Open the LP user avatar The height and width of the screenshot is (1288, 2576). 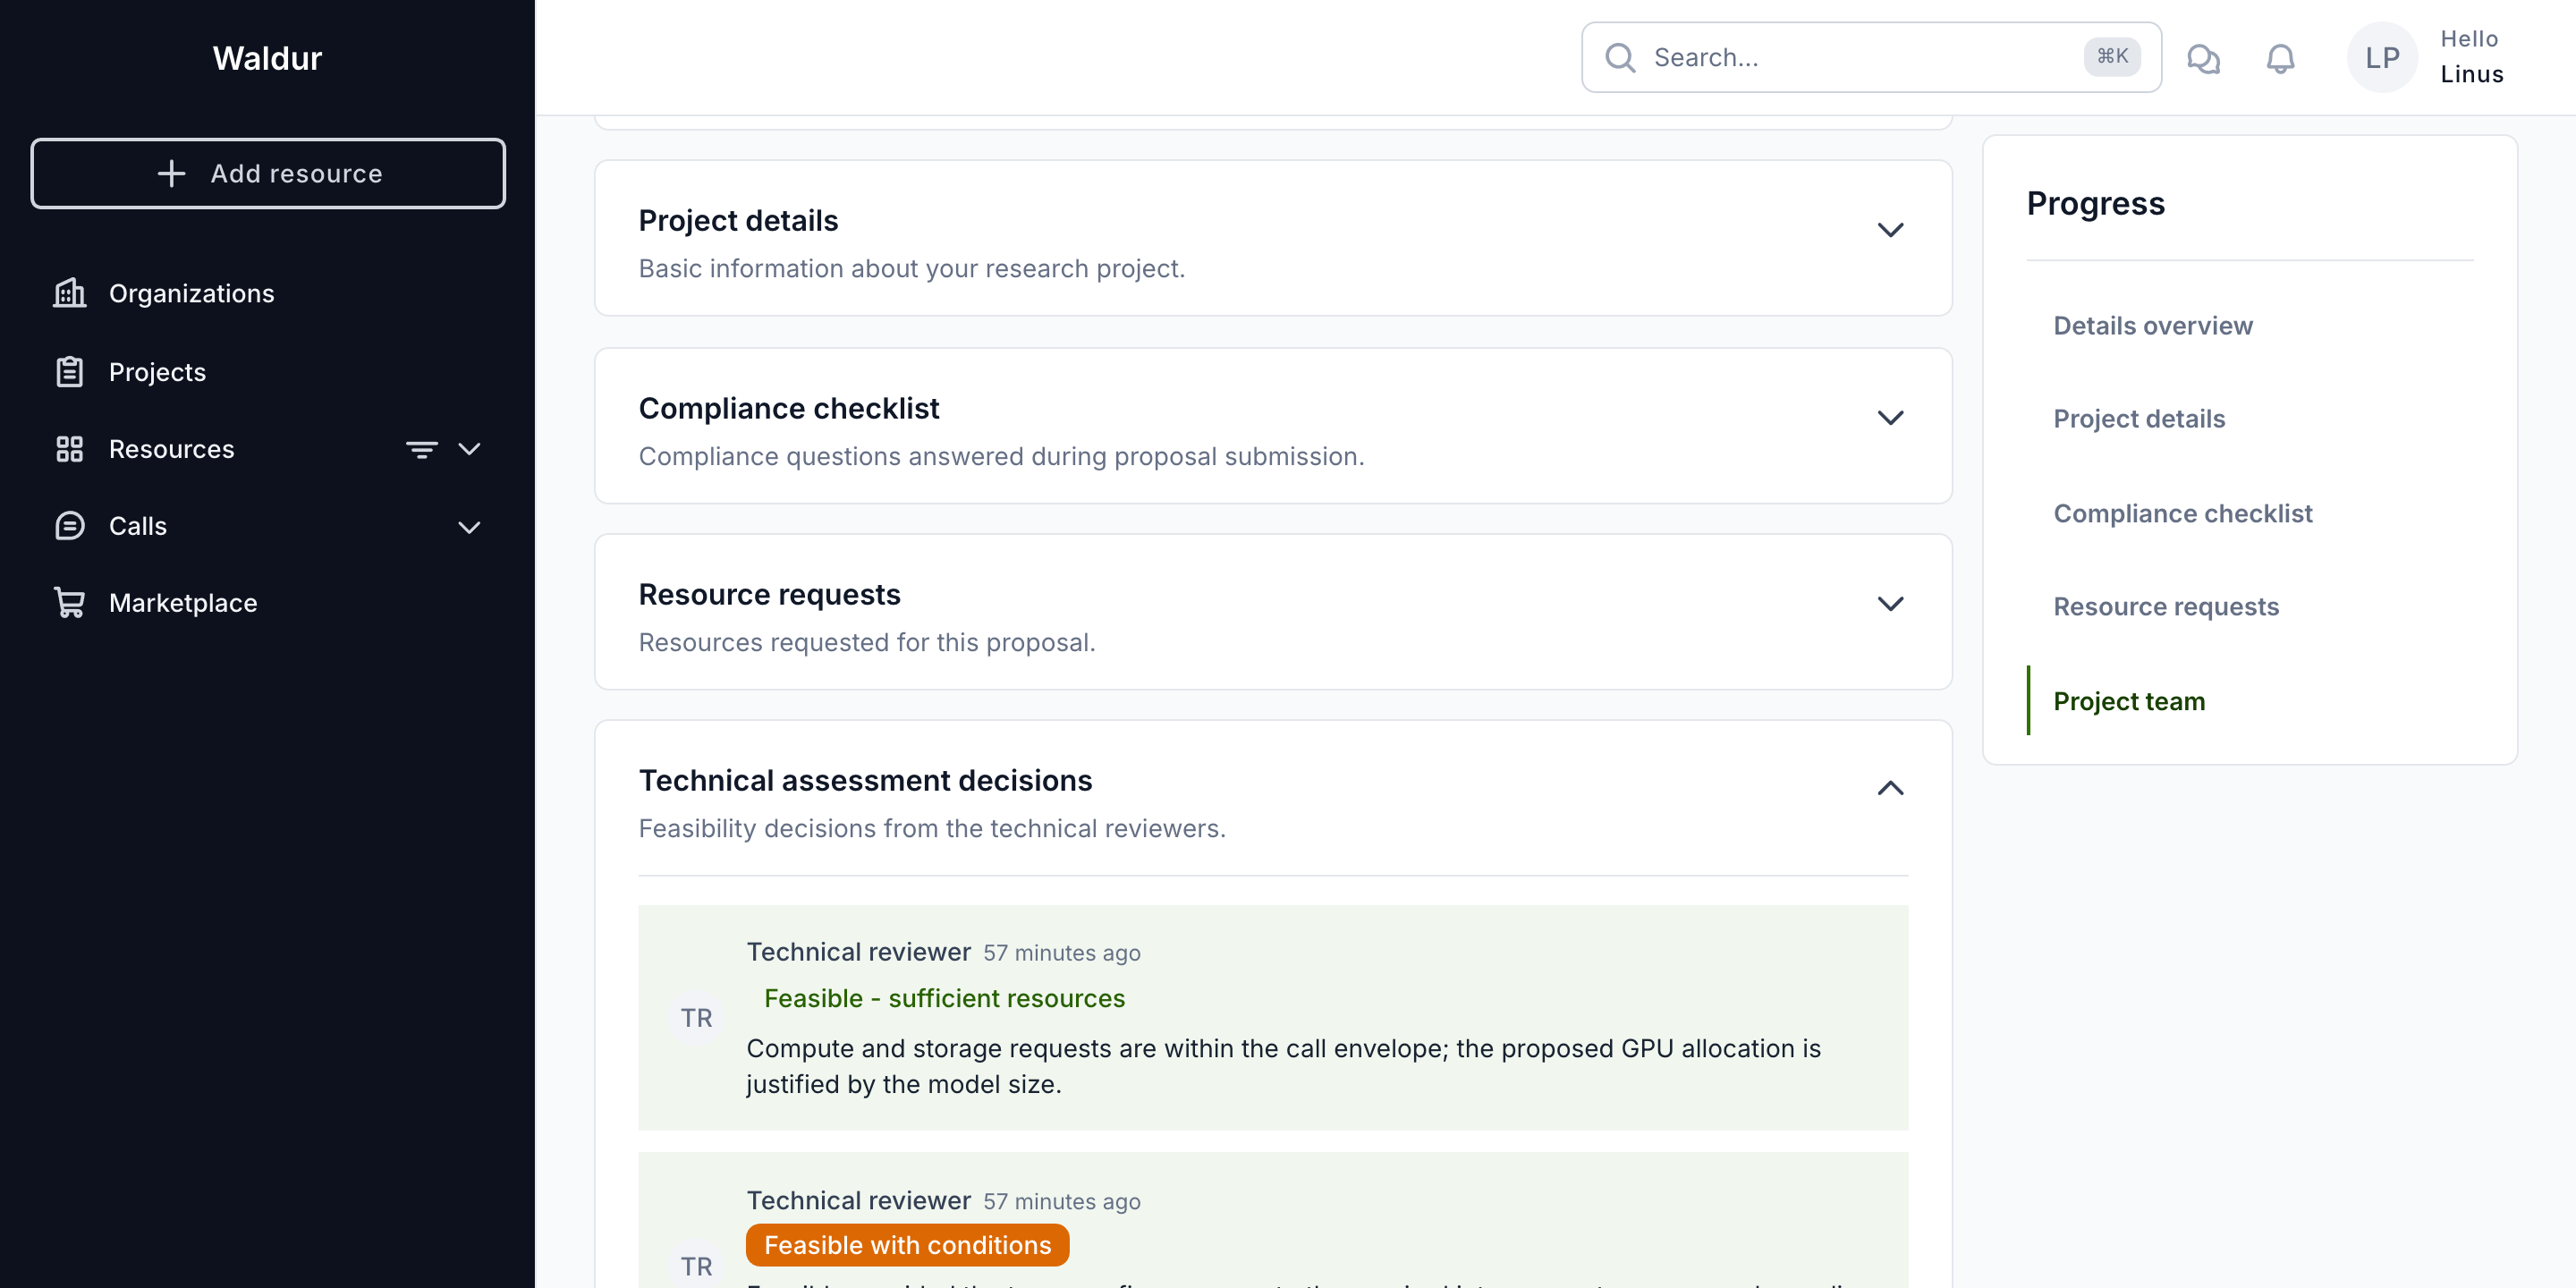tap(2382, 58)
